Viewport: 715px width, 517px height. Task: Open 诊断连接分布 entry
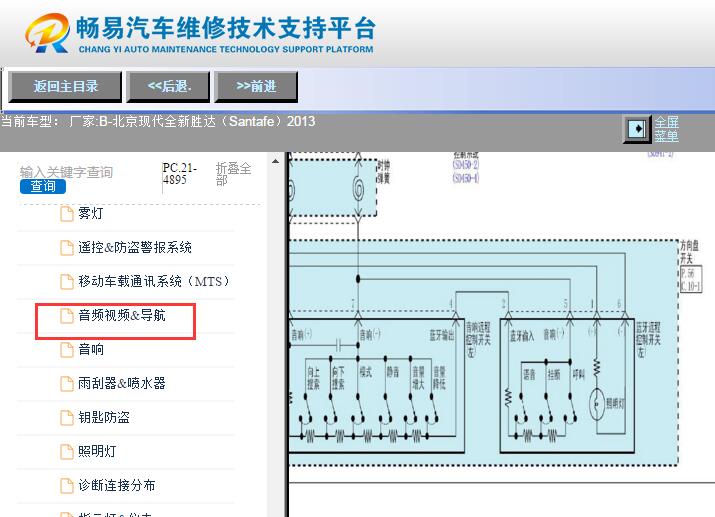point(117,486)
